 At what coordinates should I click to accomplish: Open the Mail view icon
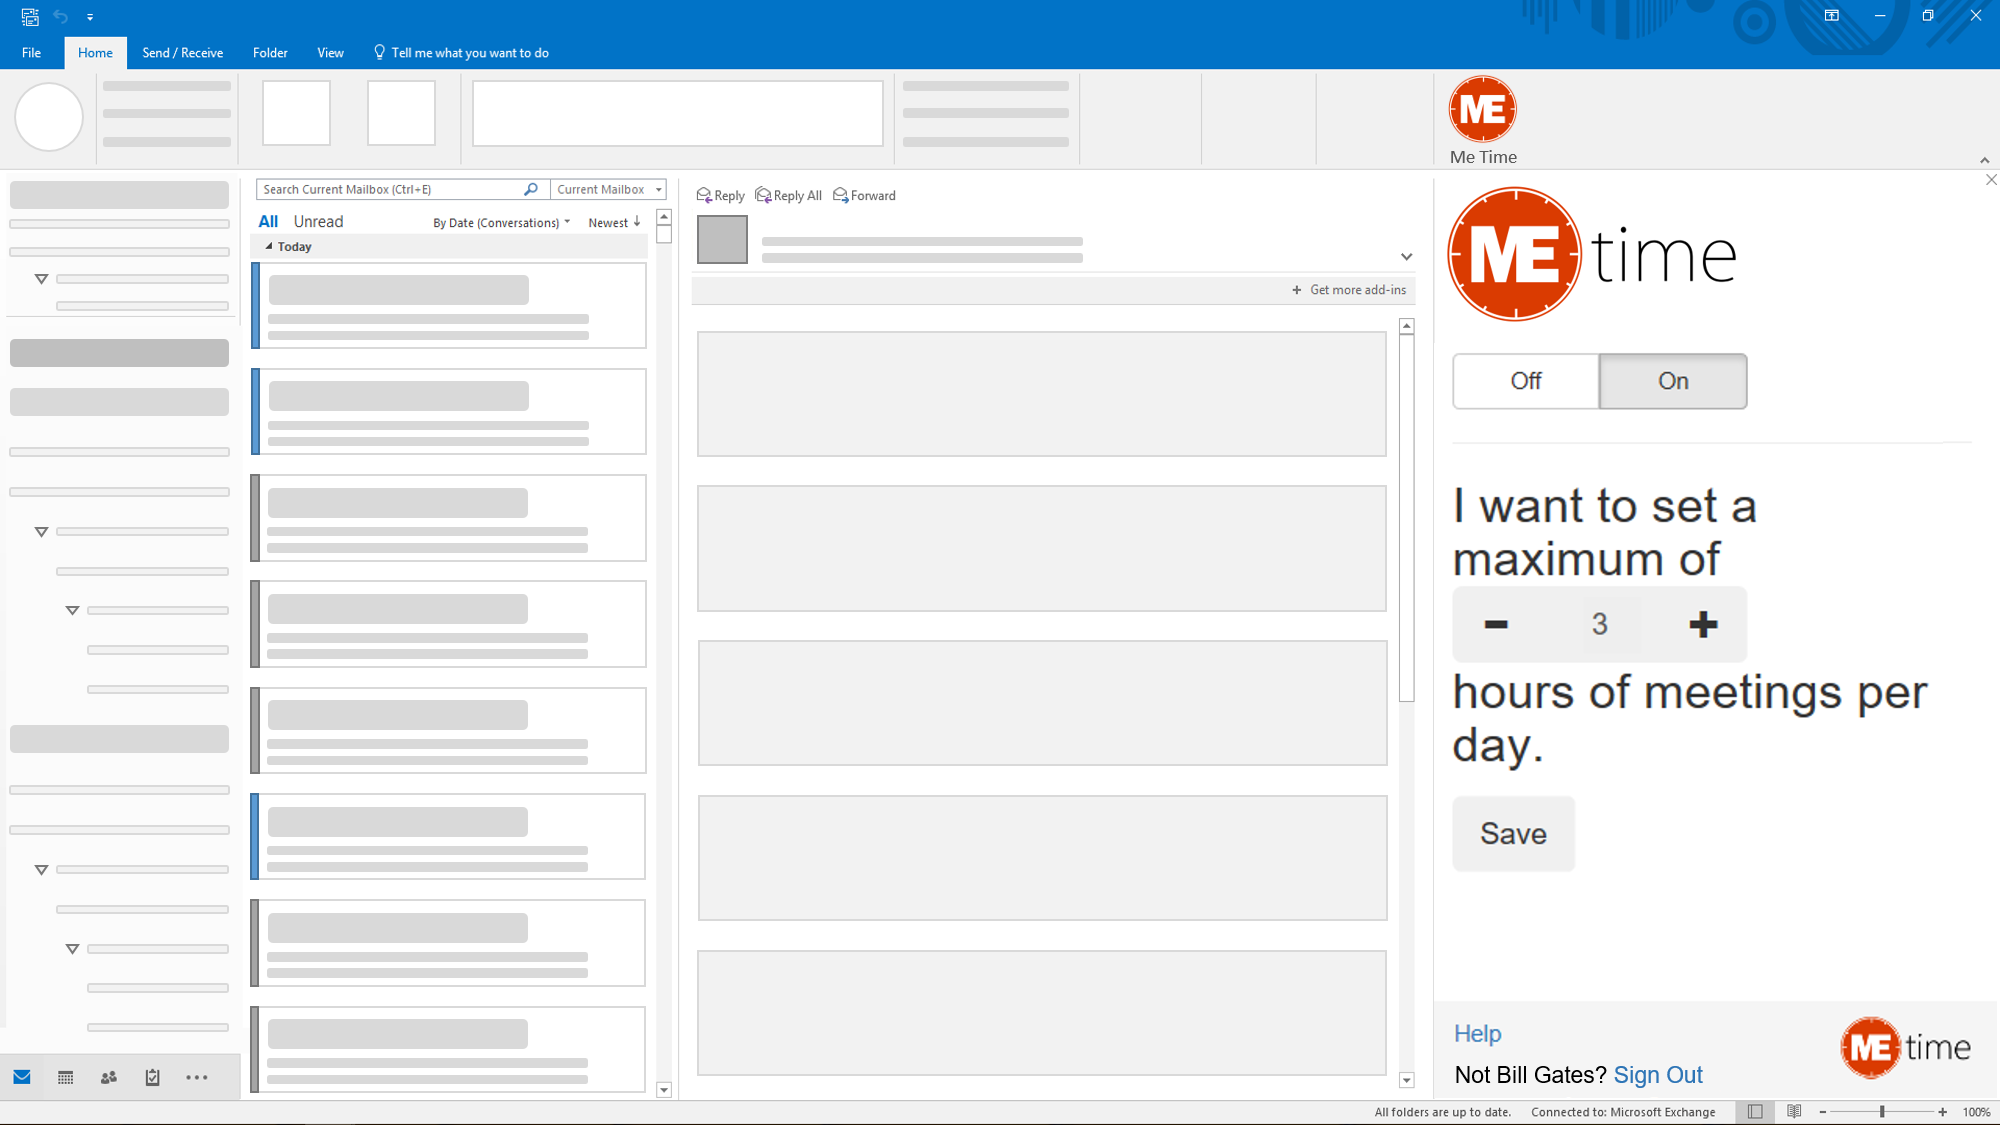[22, 1077]
